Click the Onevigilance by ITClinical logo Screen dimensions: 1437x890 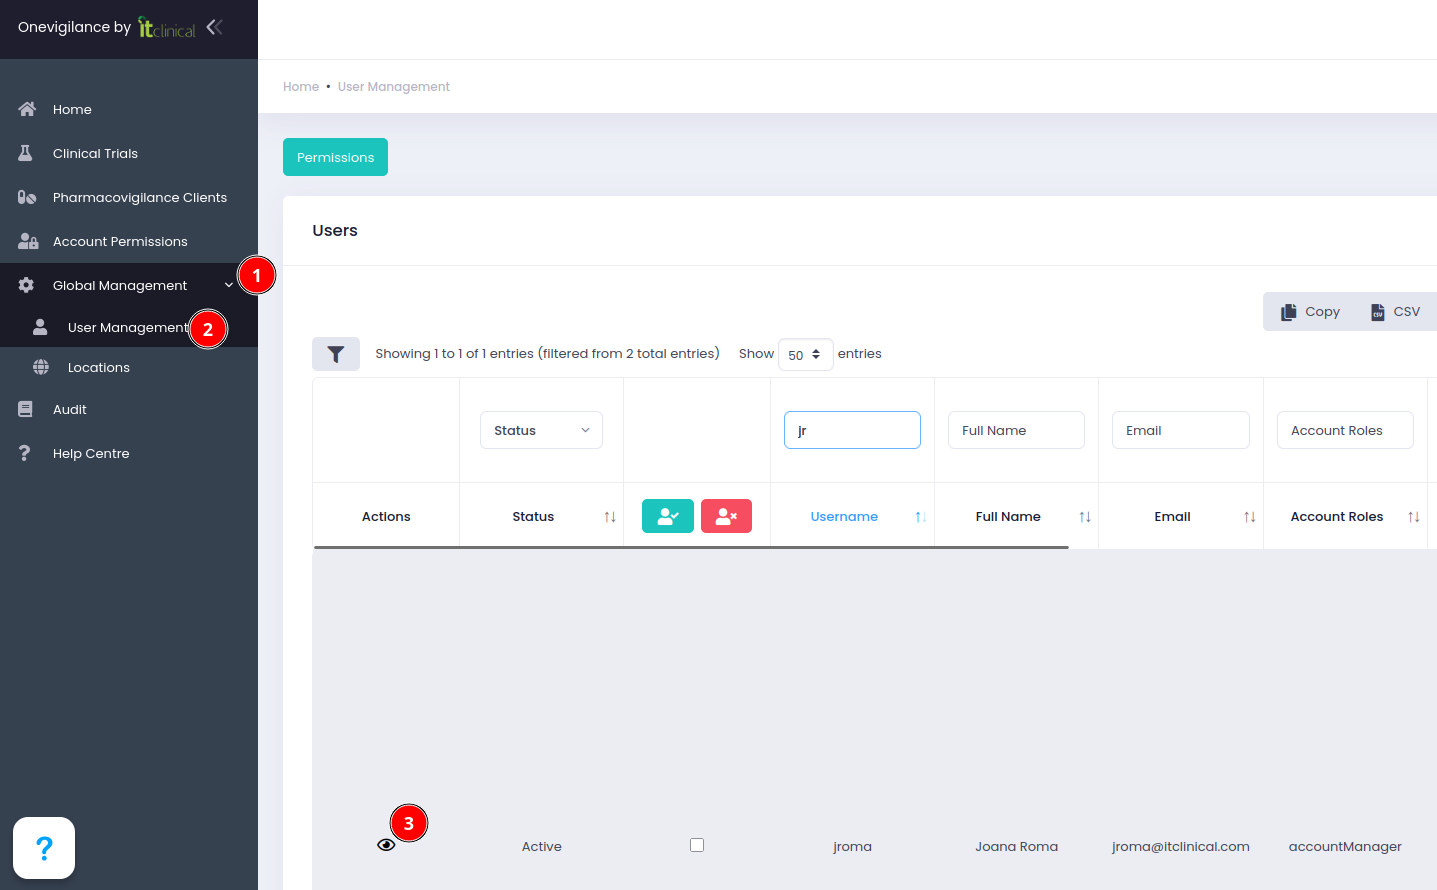pyautogui.click(x=107, y=27)
